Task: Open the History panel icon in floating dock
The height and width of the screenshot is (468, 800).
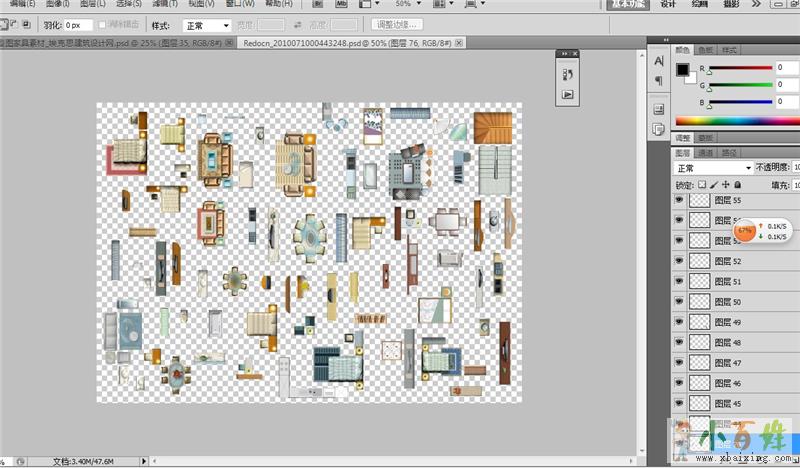Action: coord(568,74)
